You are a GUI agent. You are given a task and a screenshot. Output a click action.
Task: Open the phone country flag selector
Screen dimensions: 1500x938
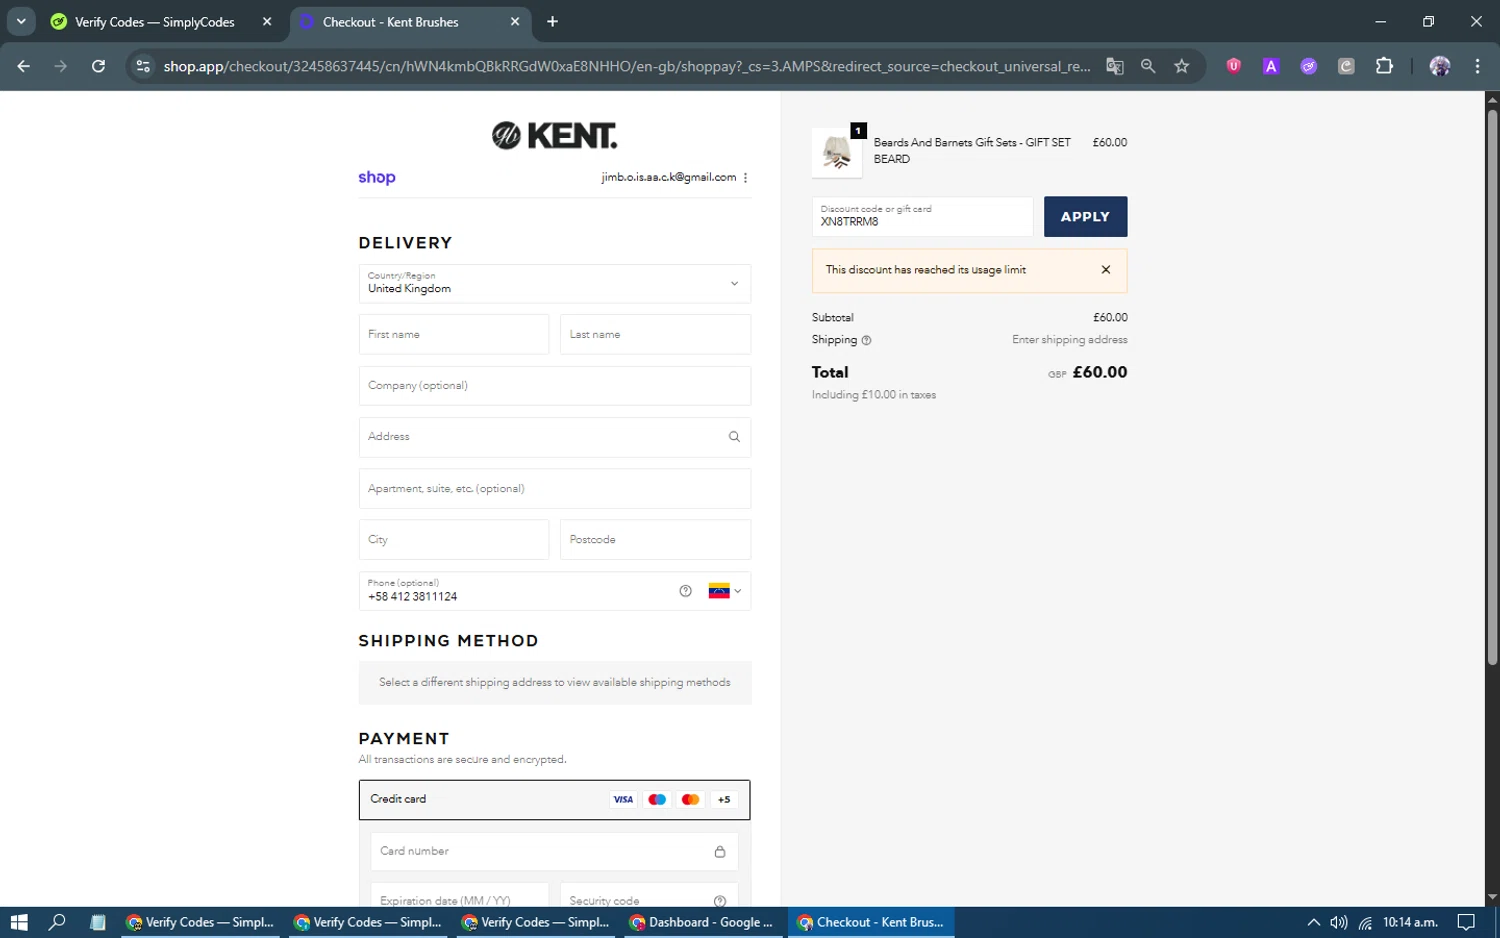[x=725, y=591]
